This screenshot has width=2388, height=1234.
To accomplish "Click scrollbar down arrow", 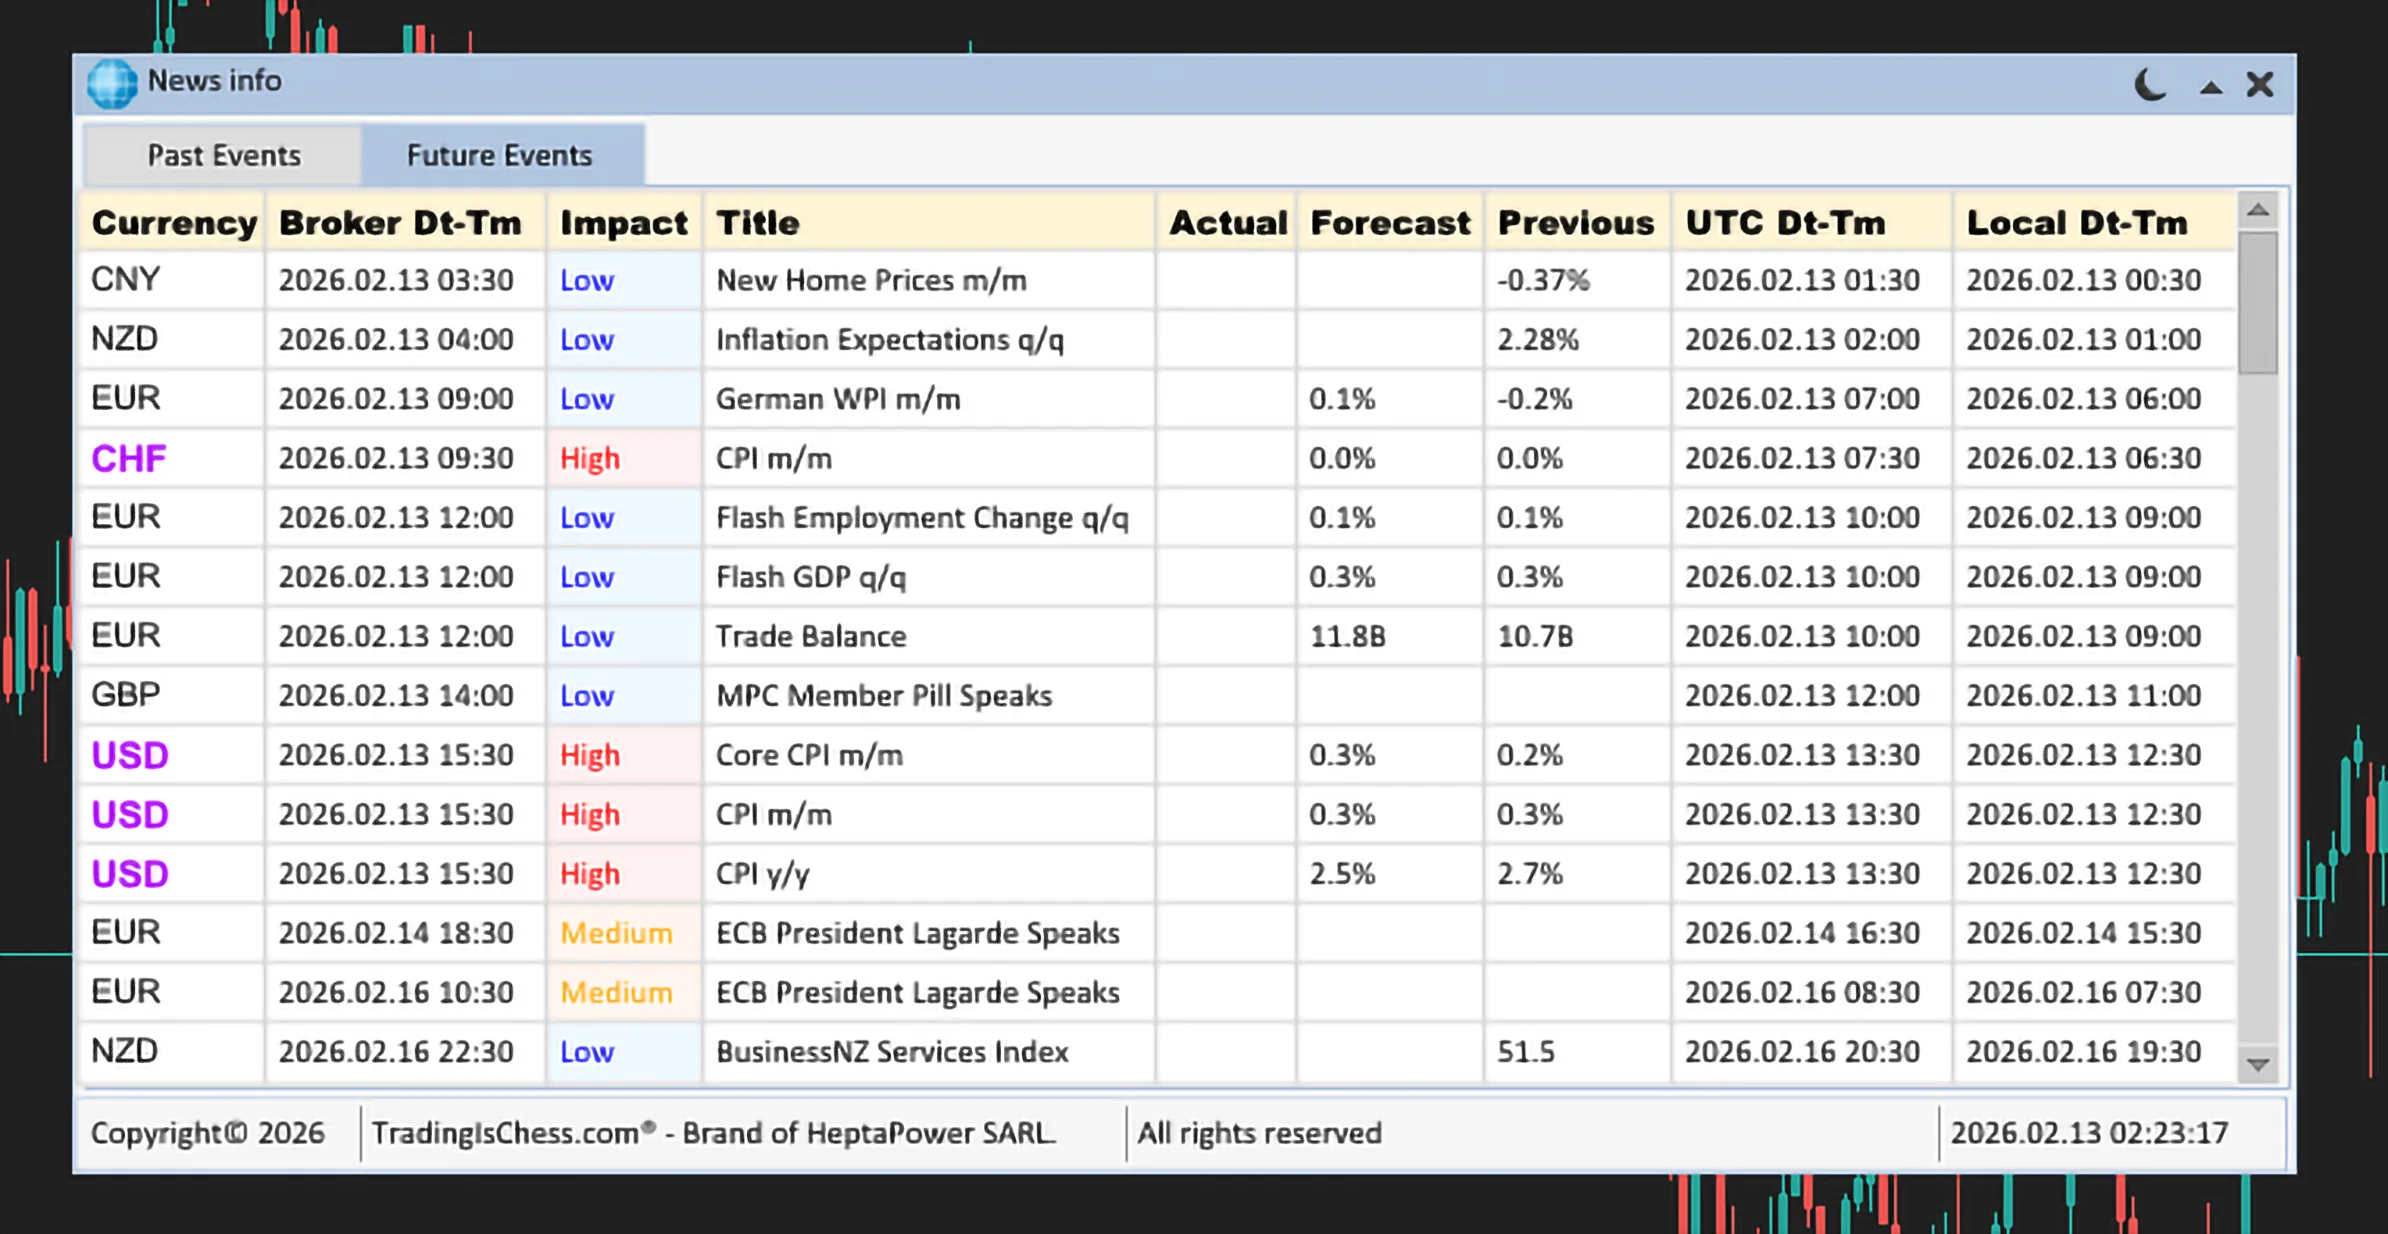I will pyautogui.click(x=2257, y=1065).
